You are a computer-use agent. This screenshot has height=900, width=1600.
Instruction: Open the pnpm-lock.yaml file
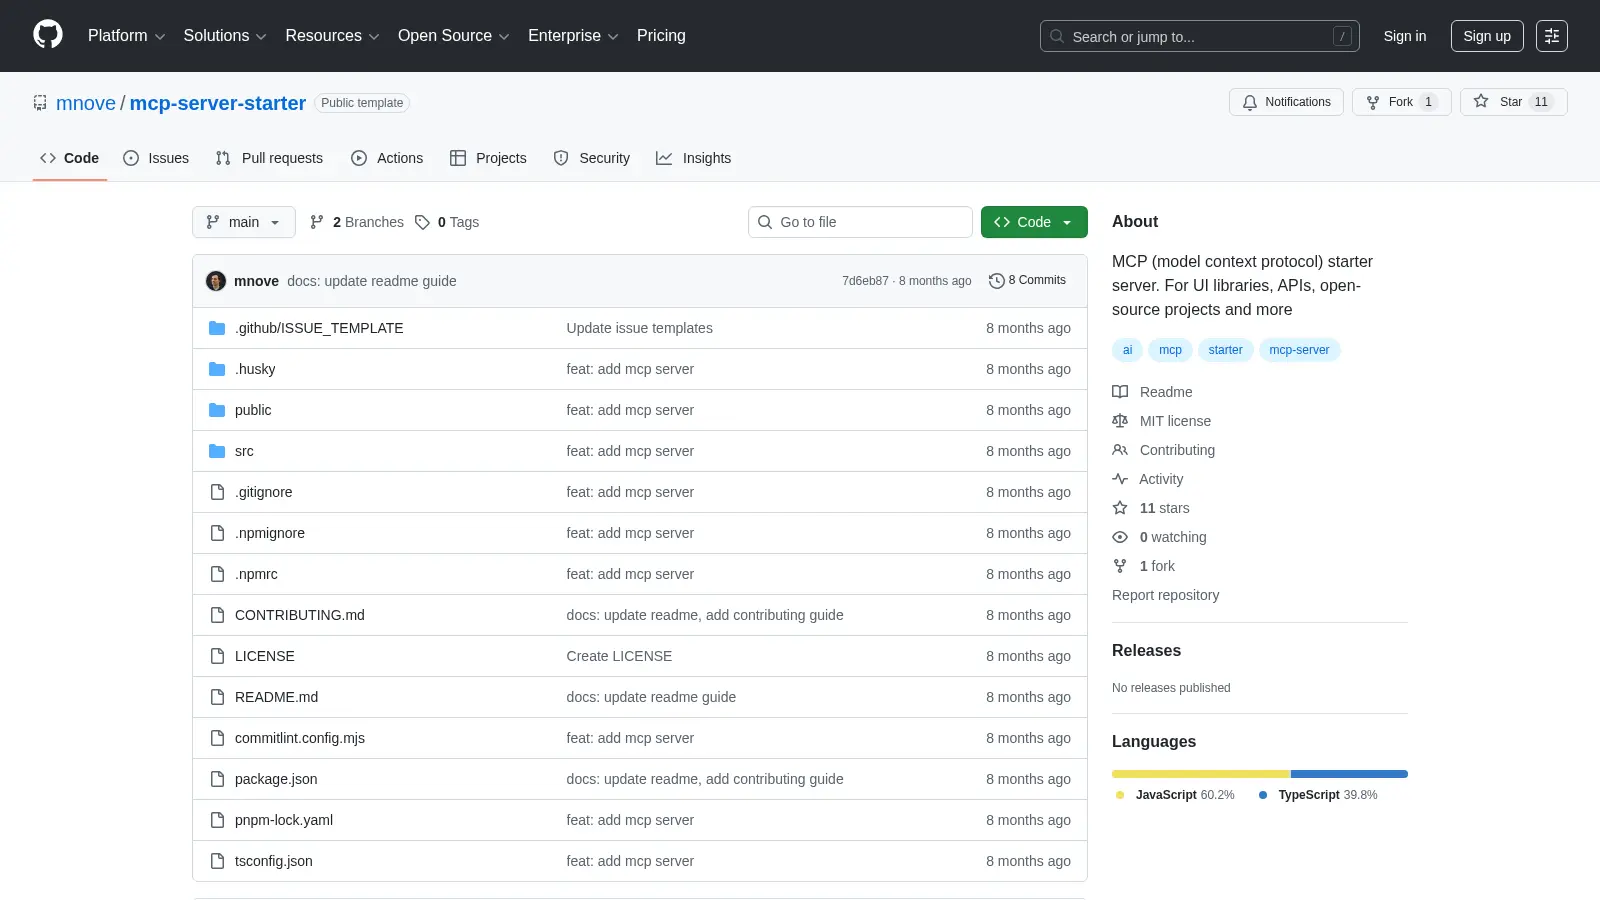[284, 820]
